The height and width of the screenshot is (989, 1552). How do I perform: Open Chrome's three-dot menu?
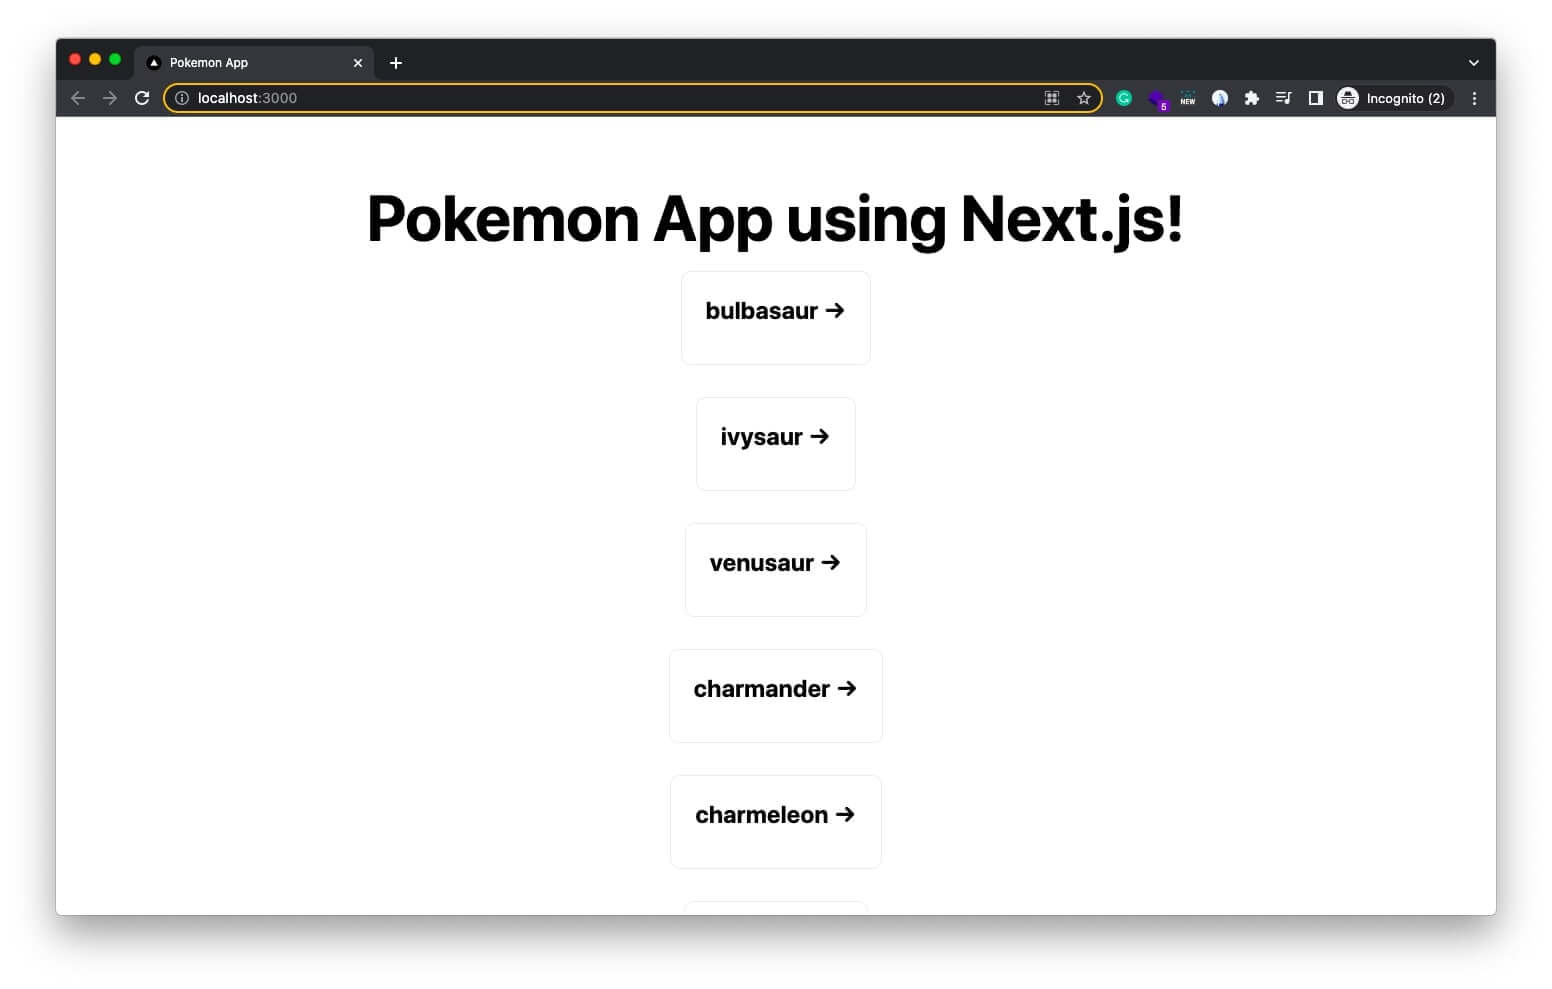point(1473,98)
